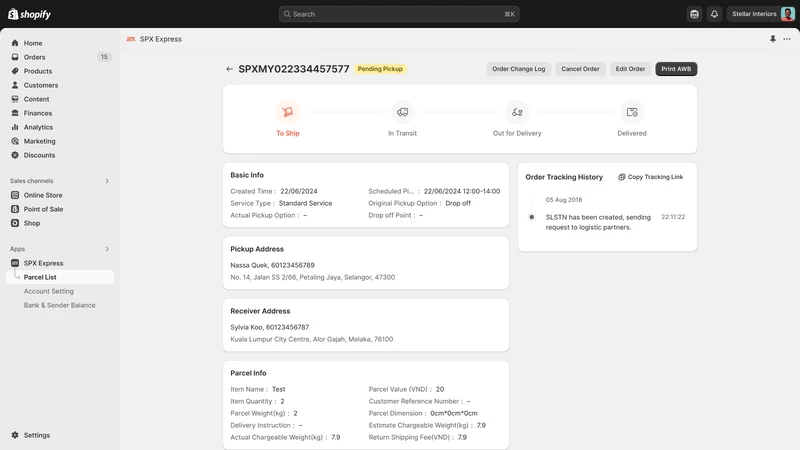Click the To Ship stage icon
800x450 pixels.
288,112
